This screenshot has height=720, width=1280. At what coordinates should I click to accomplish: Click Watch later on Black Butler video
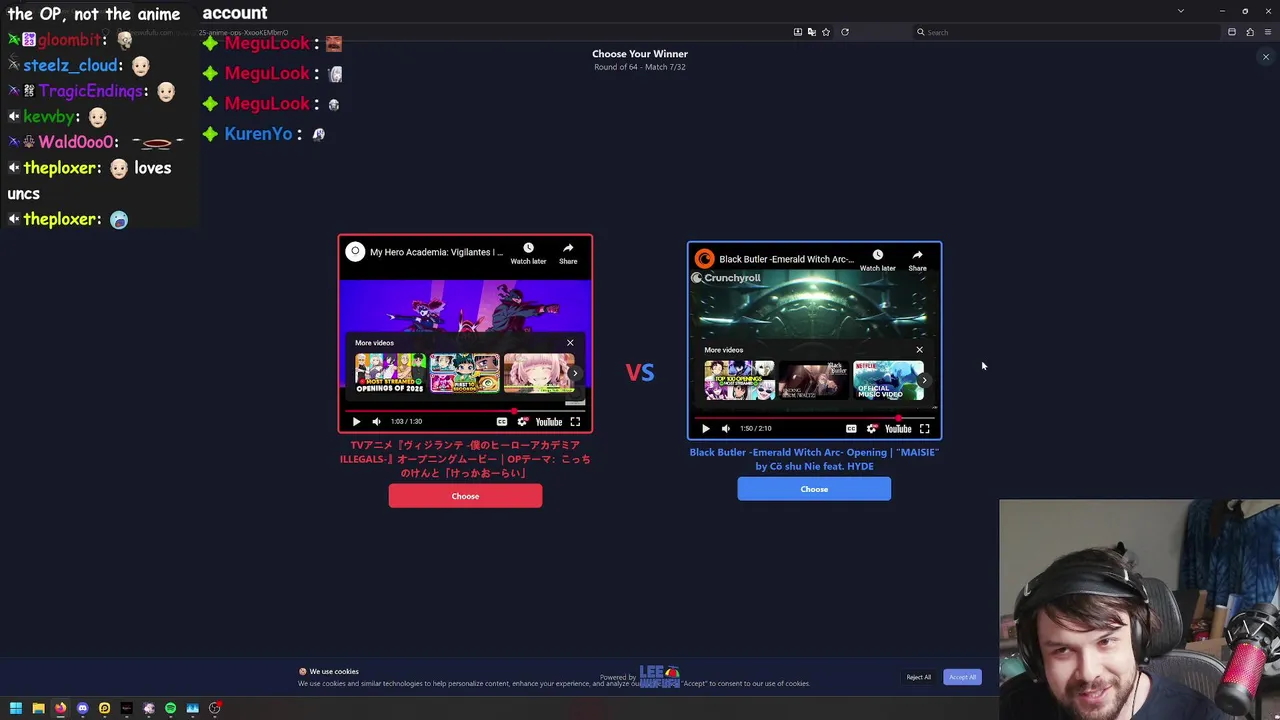click(x=877, y=259)
